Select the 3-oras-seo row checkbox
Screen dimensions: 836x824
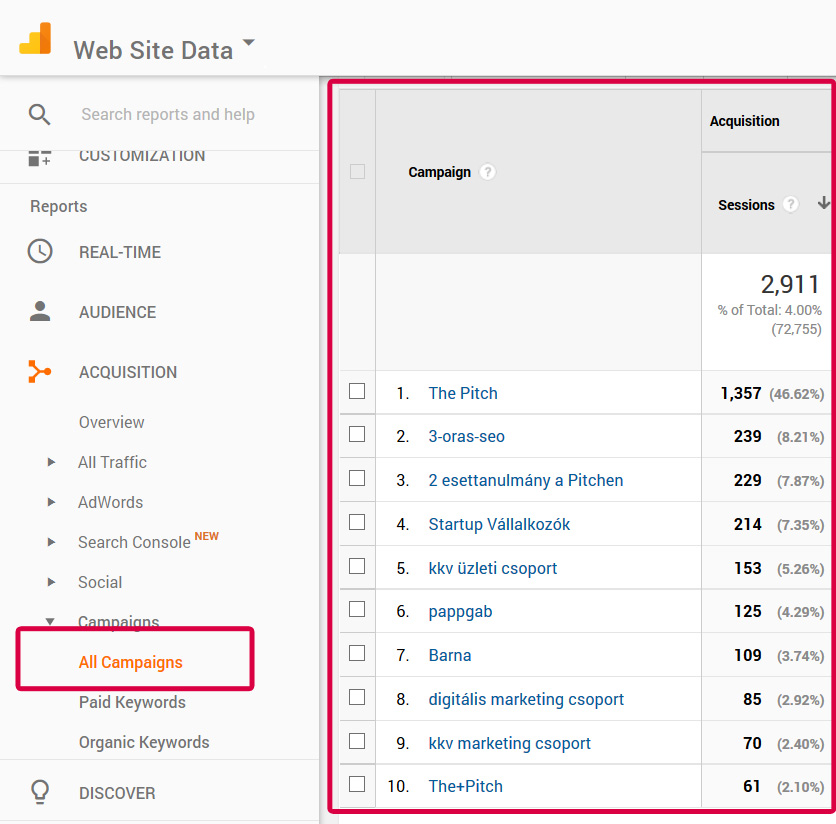[357, 435]
